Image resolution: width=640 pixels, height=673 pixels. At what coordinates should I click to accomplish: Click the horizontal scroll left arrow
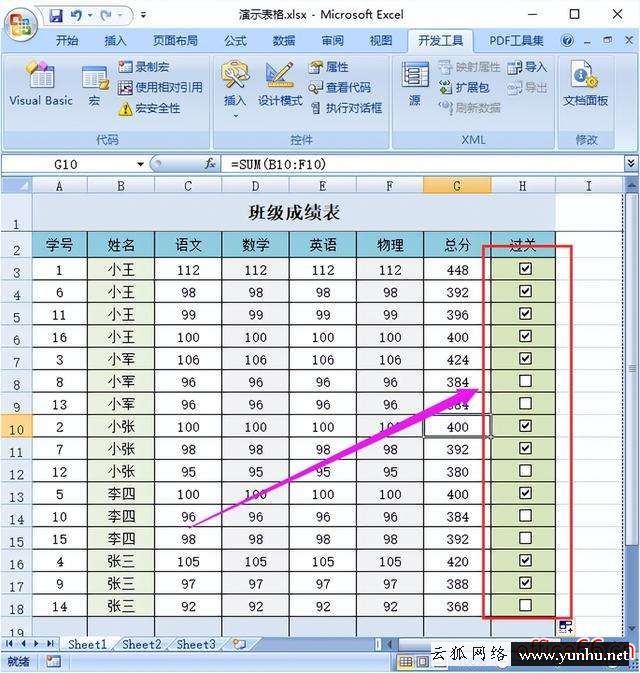(390, 644)
